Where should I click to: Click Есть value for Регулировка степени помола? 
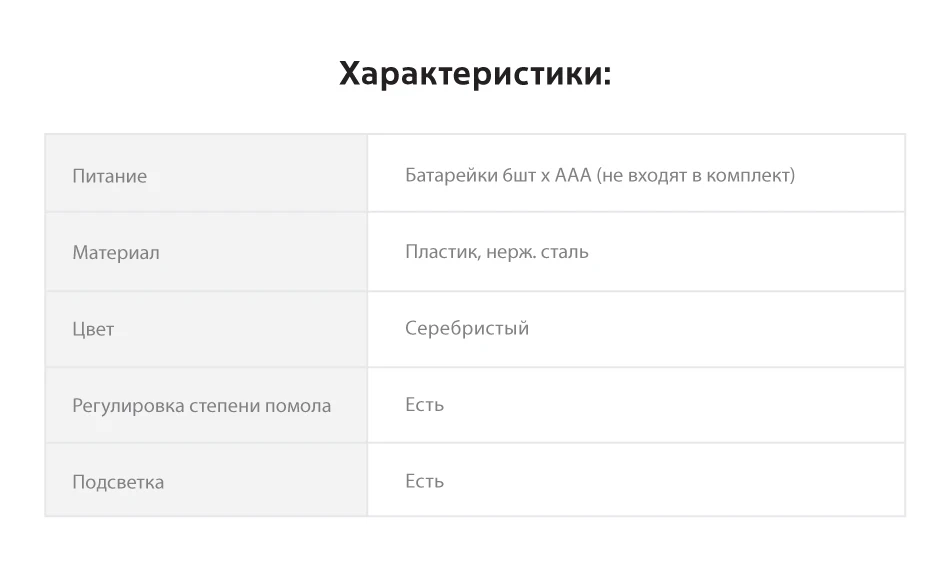424,405
